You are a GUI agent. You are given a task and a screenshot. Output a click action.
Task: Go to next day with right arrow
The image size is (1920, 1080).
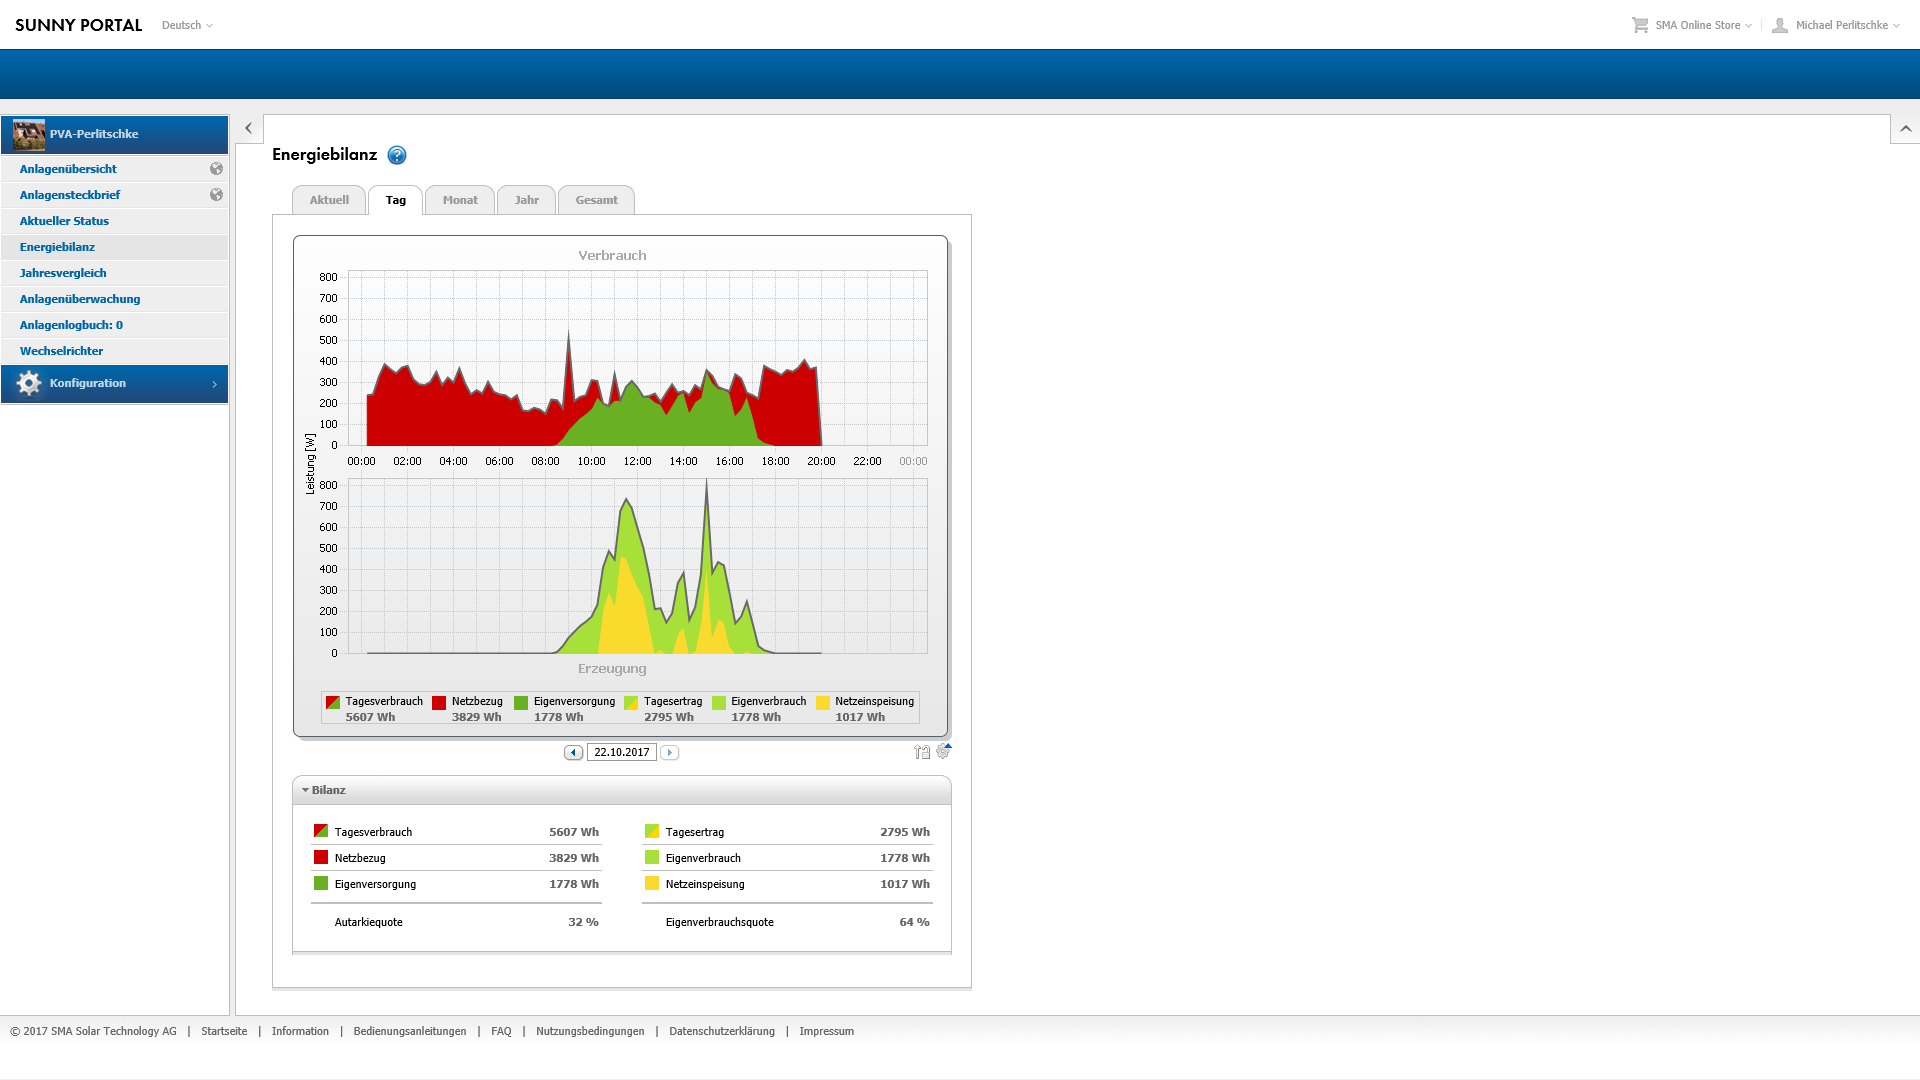point(670,753)
